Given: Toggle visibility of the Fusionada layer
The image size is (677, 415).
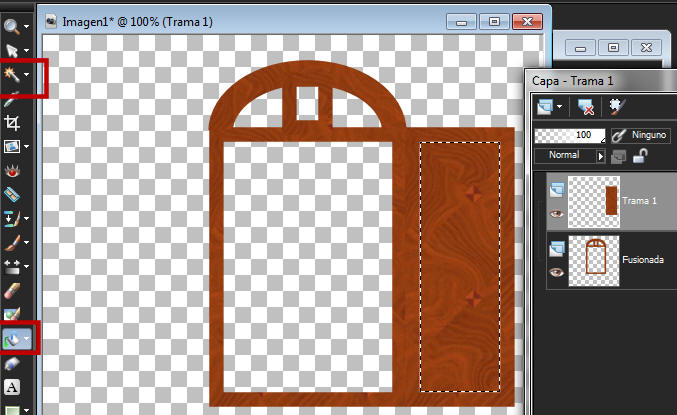Looking at the screenshot, I should coord(557,271).
